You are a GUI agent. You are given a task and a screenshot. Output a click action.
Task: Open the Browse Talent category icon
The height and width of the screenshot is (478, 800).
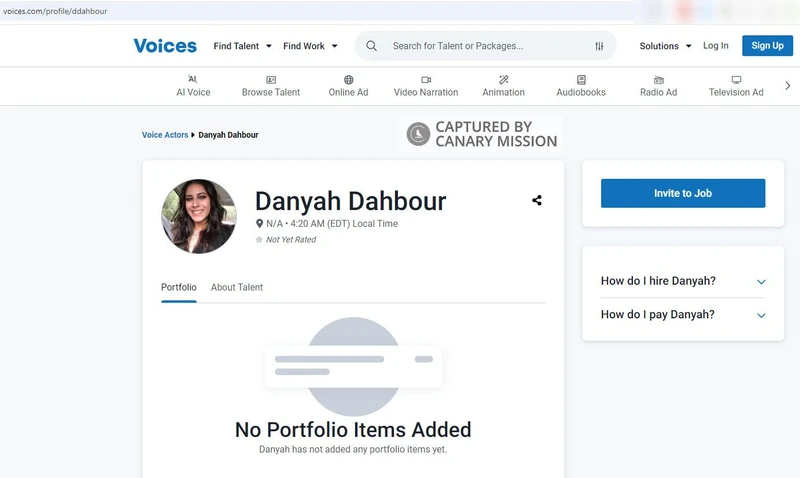271,80
